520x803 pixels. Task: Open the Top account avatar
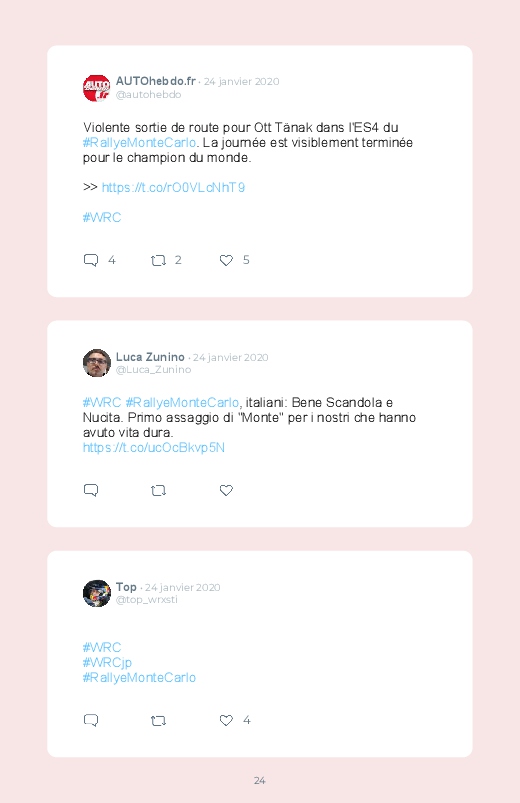click(x=96, y=593)
